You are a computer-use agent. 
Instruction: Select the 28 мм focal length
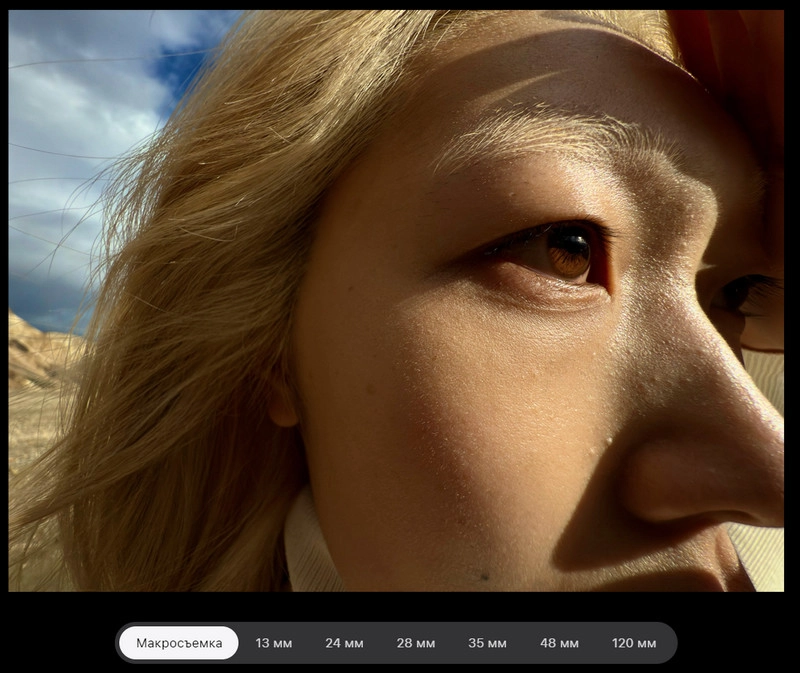[415, 643]
